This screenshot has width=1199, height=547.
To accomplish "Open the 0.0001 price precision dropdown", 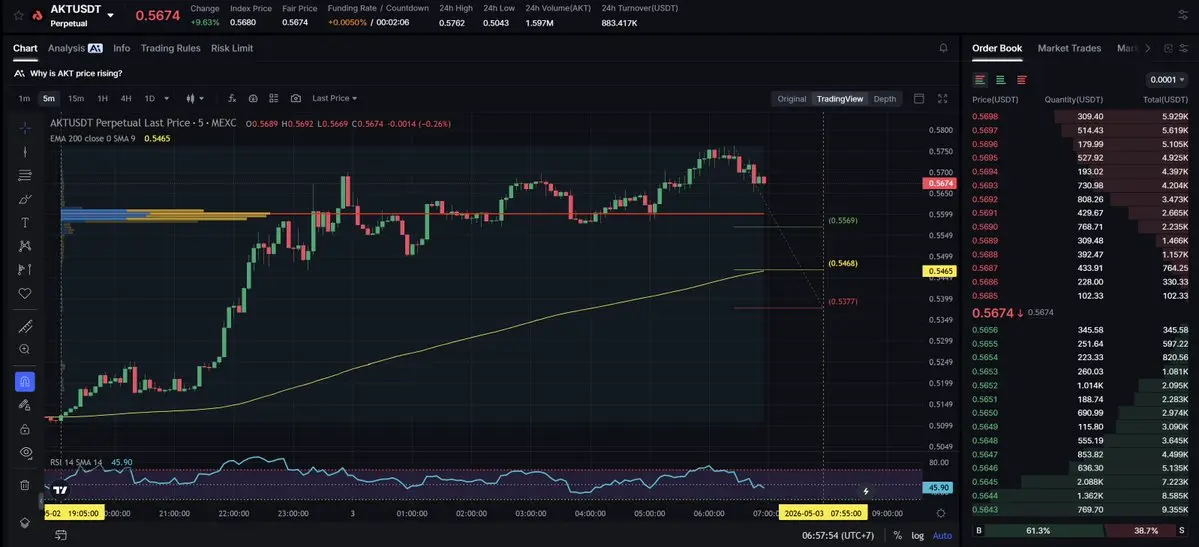I will pos(1167,80).
